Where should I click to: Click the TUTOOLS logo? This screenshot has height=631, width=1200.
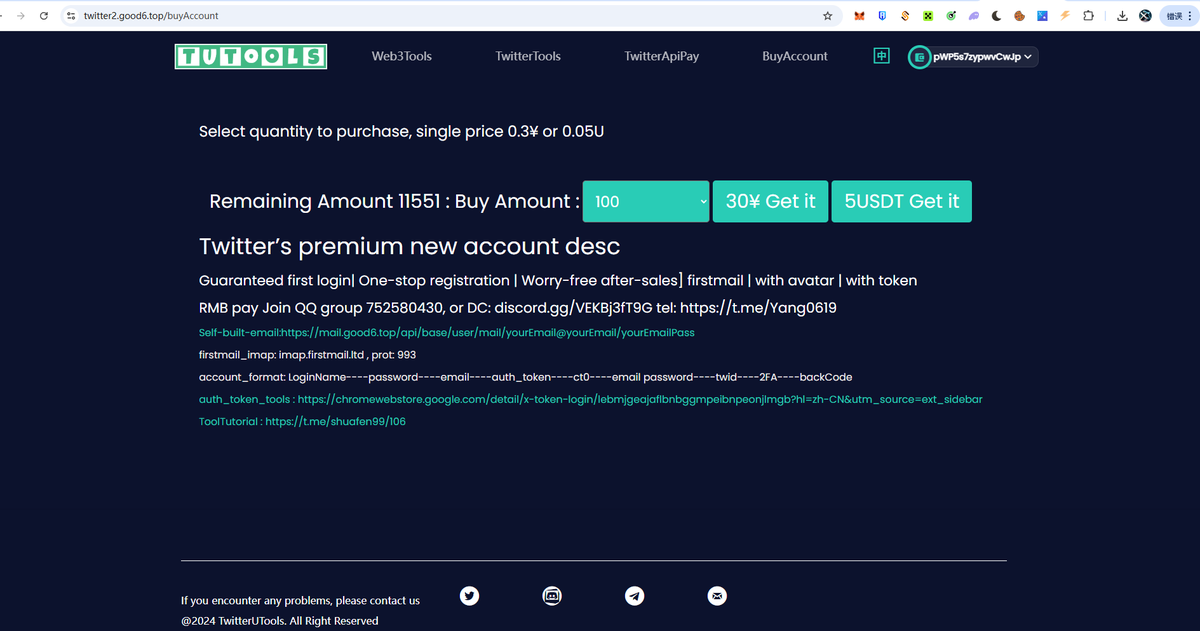coord(251,56)
